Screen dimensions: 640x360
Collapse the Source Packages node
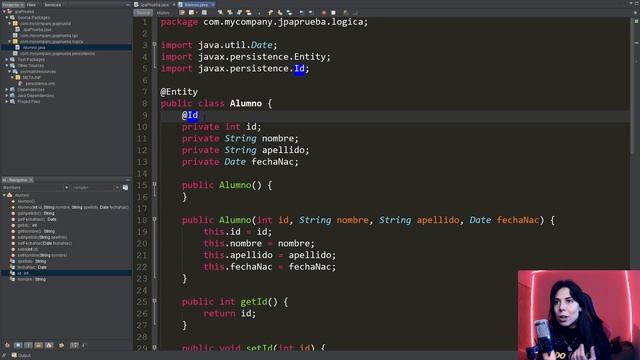(7, 18)
